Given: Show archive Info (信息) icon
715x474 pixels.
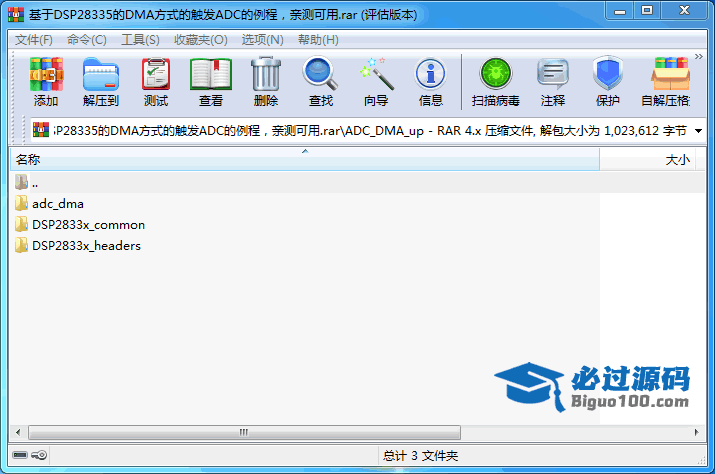Looking at the screenshot, I should coord(430,82).
